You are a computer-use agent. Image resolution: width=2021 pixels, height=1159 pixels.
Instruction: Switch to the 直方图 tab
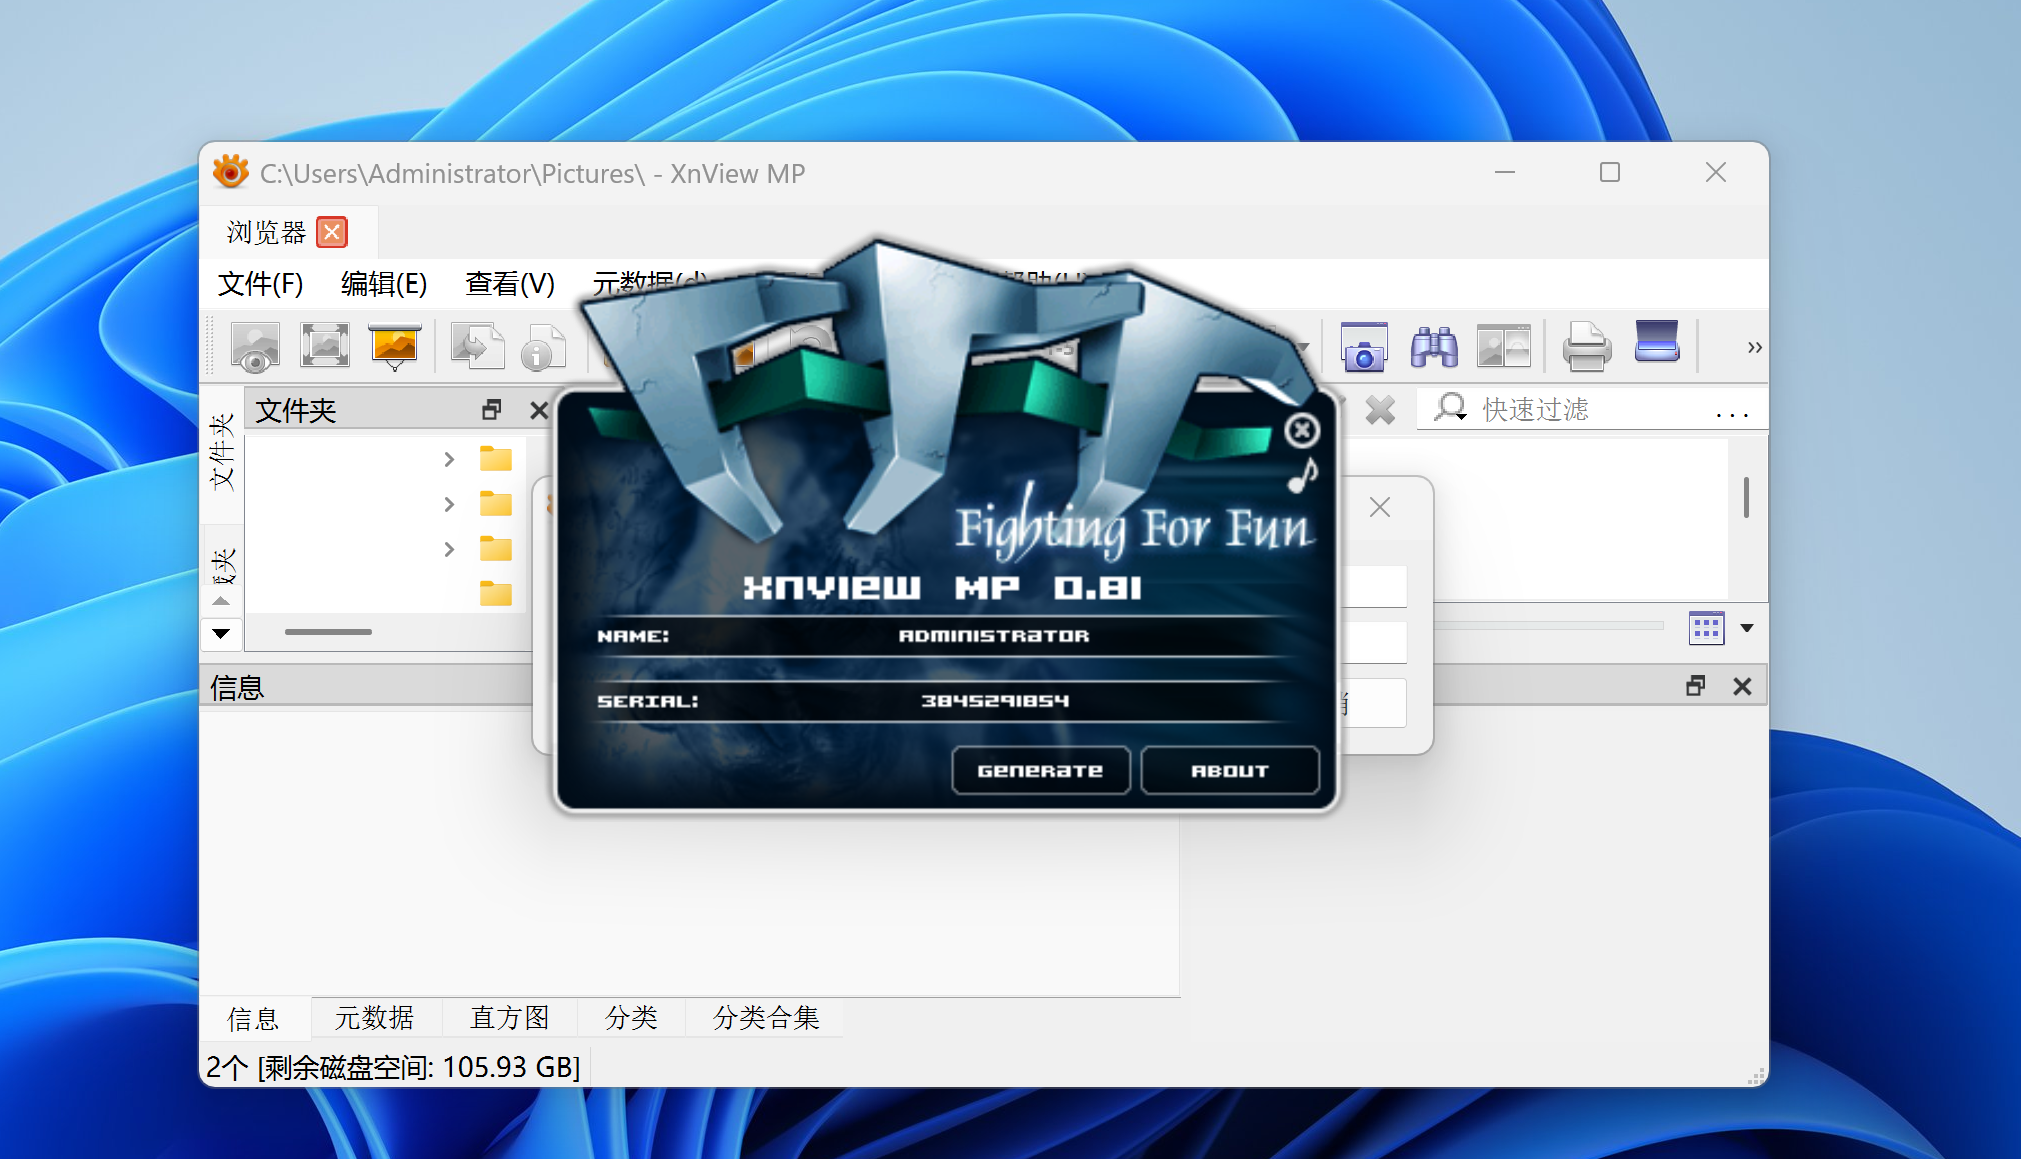[510, 1018]
